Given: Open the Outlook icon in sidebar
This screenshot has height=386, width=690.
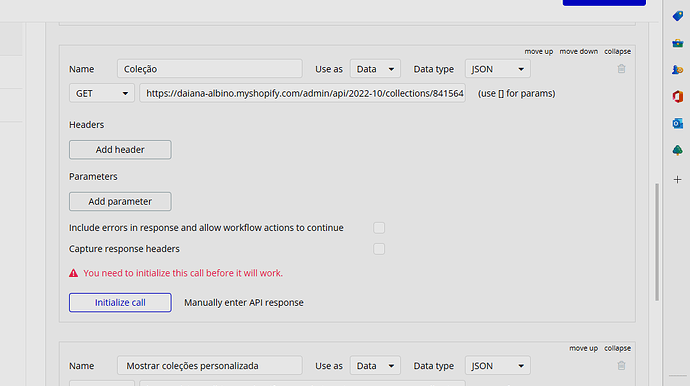Looking at the screenshot, I should click(678, 124).
